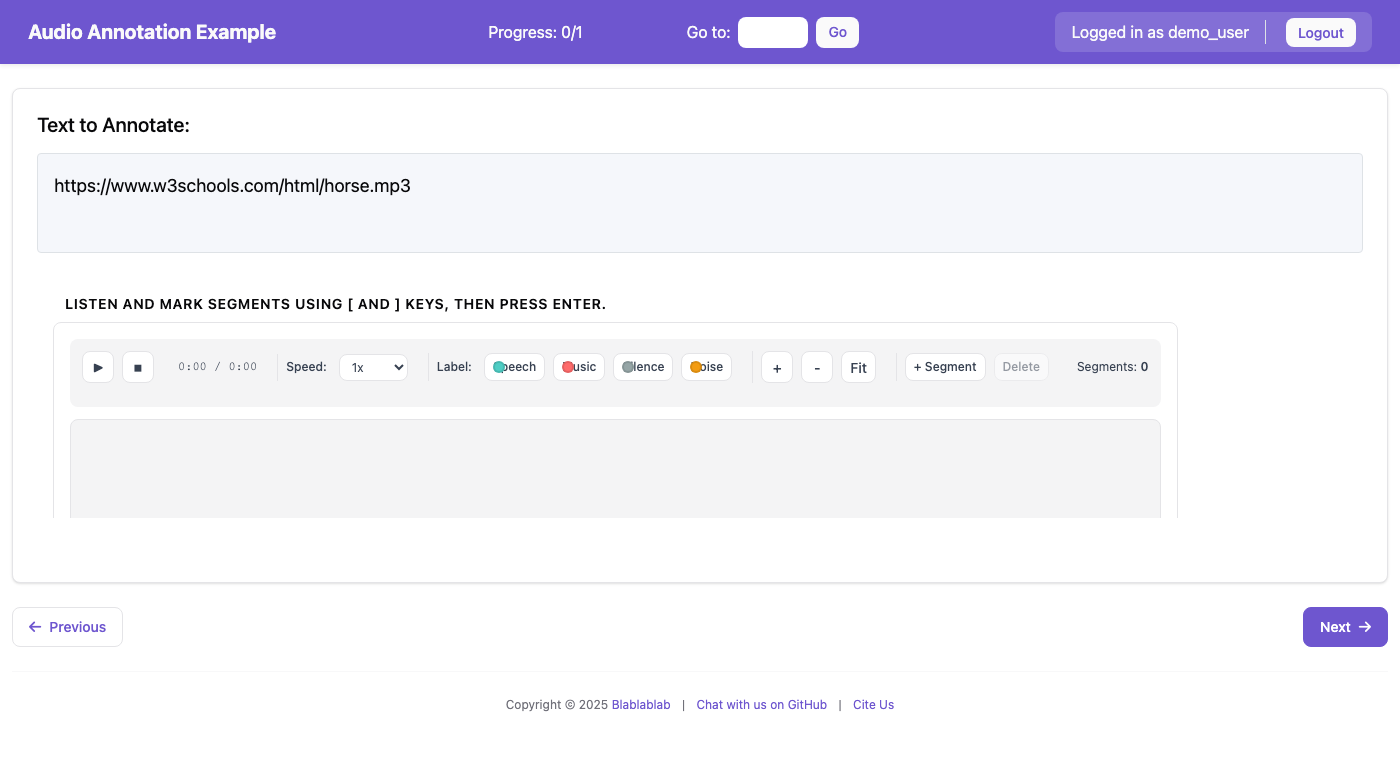Viewport: 1400px width, 761px height.
Task: Click the Text to Annotate heading
Action: [113, 125]
